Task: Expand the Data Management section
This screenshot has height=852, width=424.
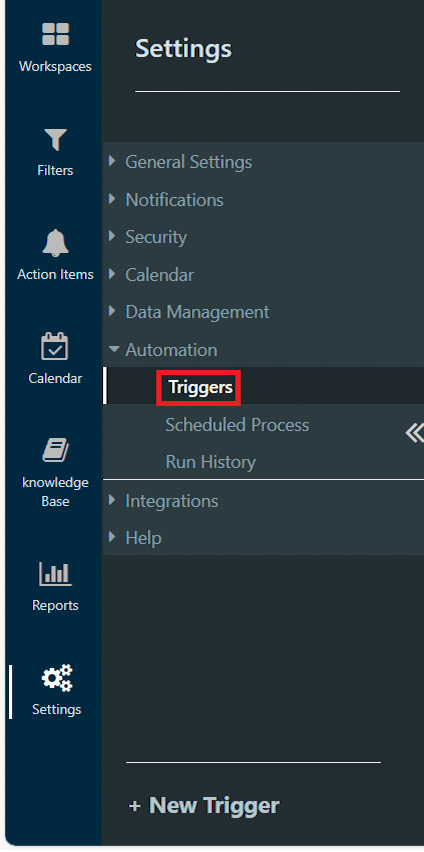Action: coord(264,312)
